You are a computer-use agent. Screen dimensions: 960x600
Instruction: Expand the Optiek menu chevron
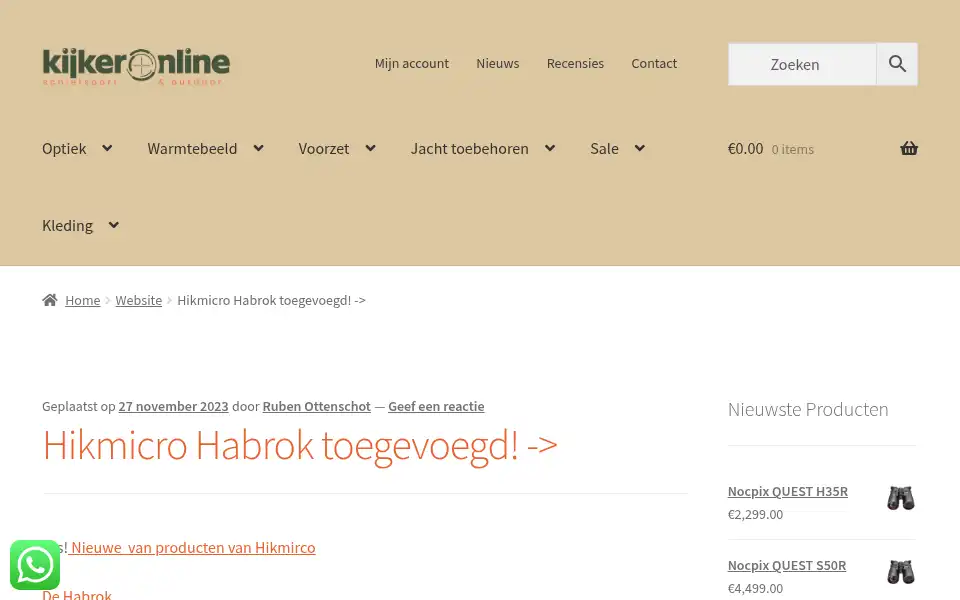107,148
